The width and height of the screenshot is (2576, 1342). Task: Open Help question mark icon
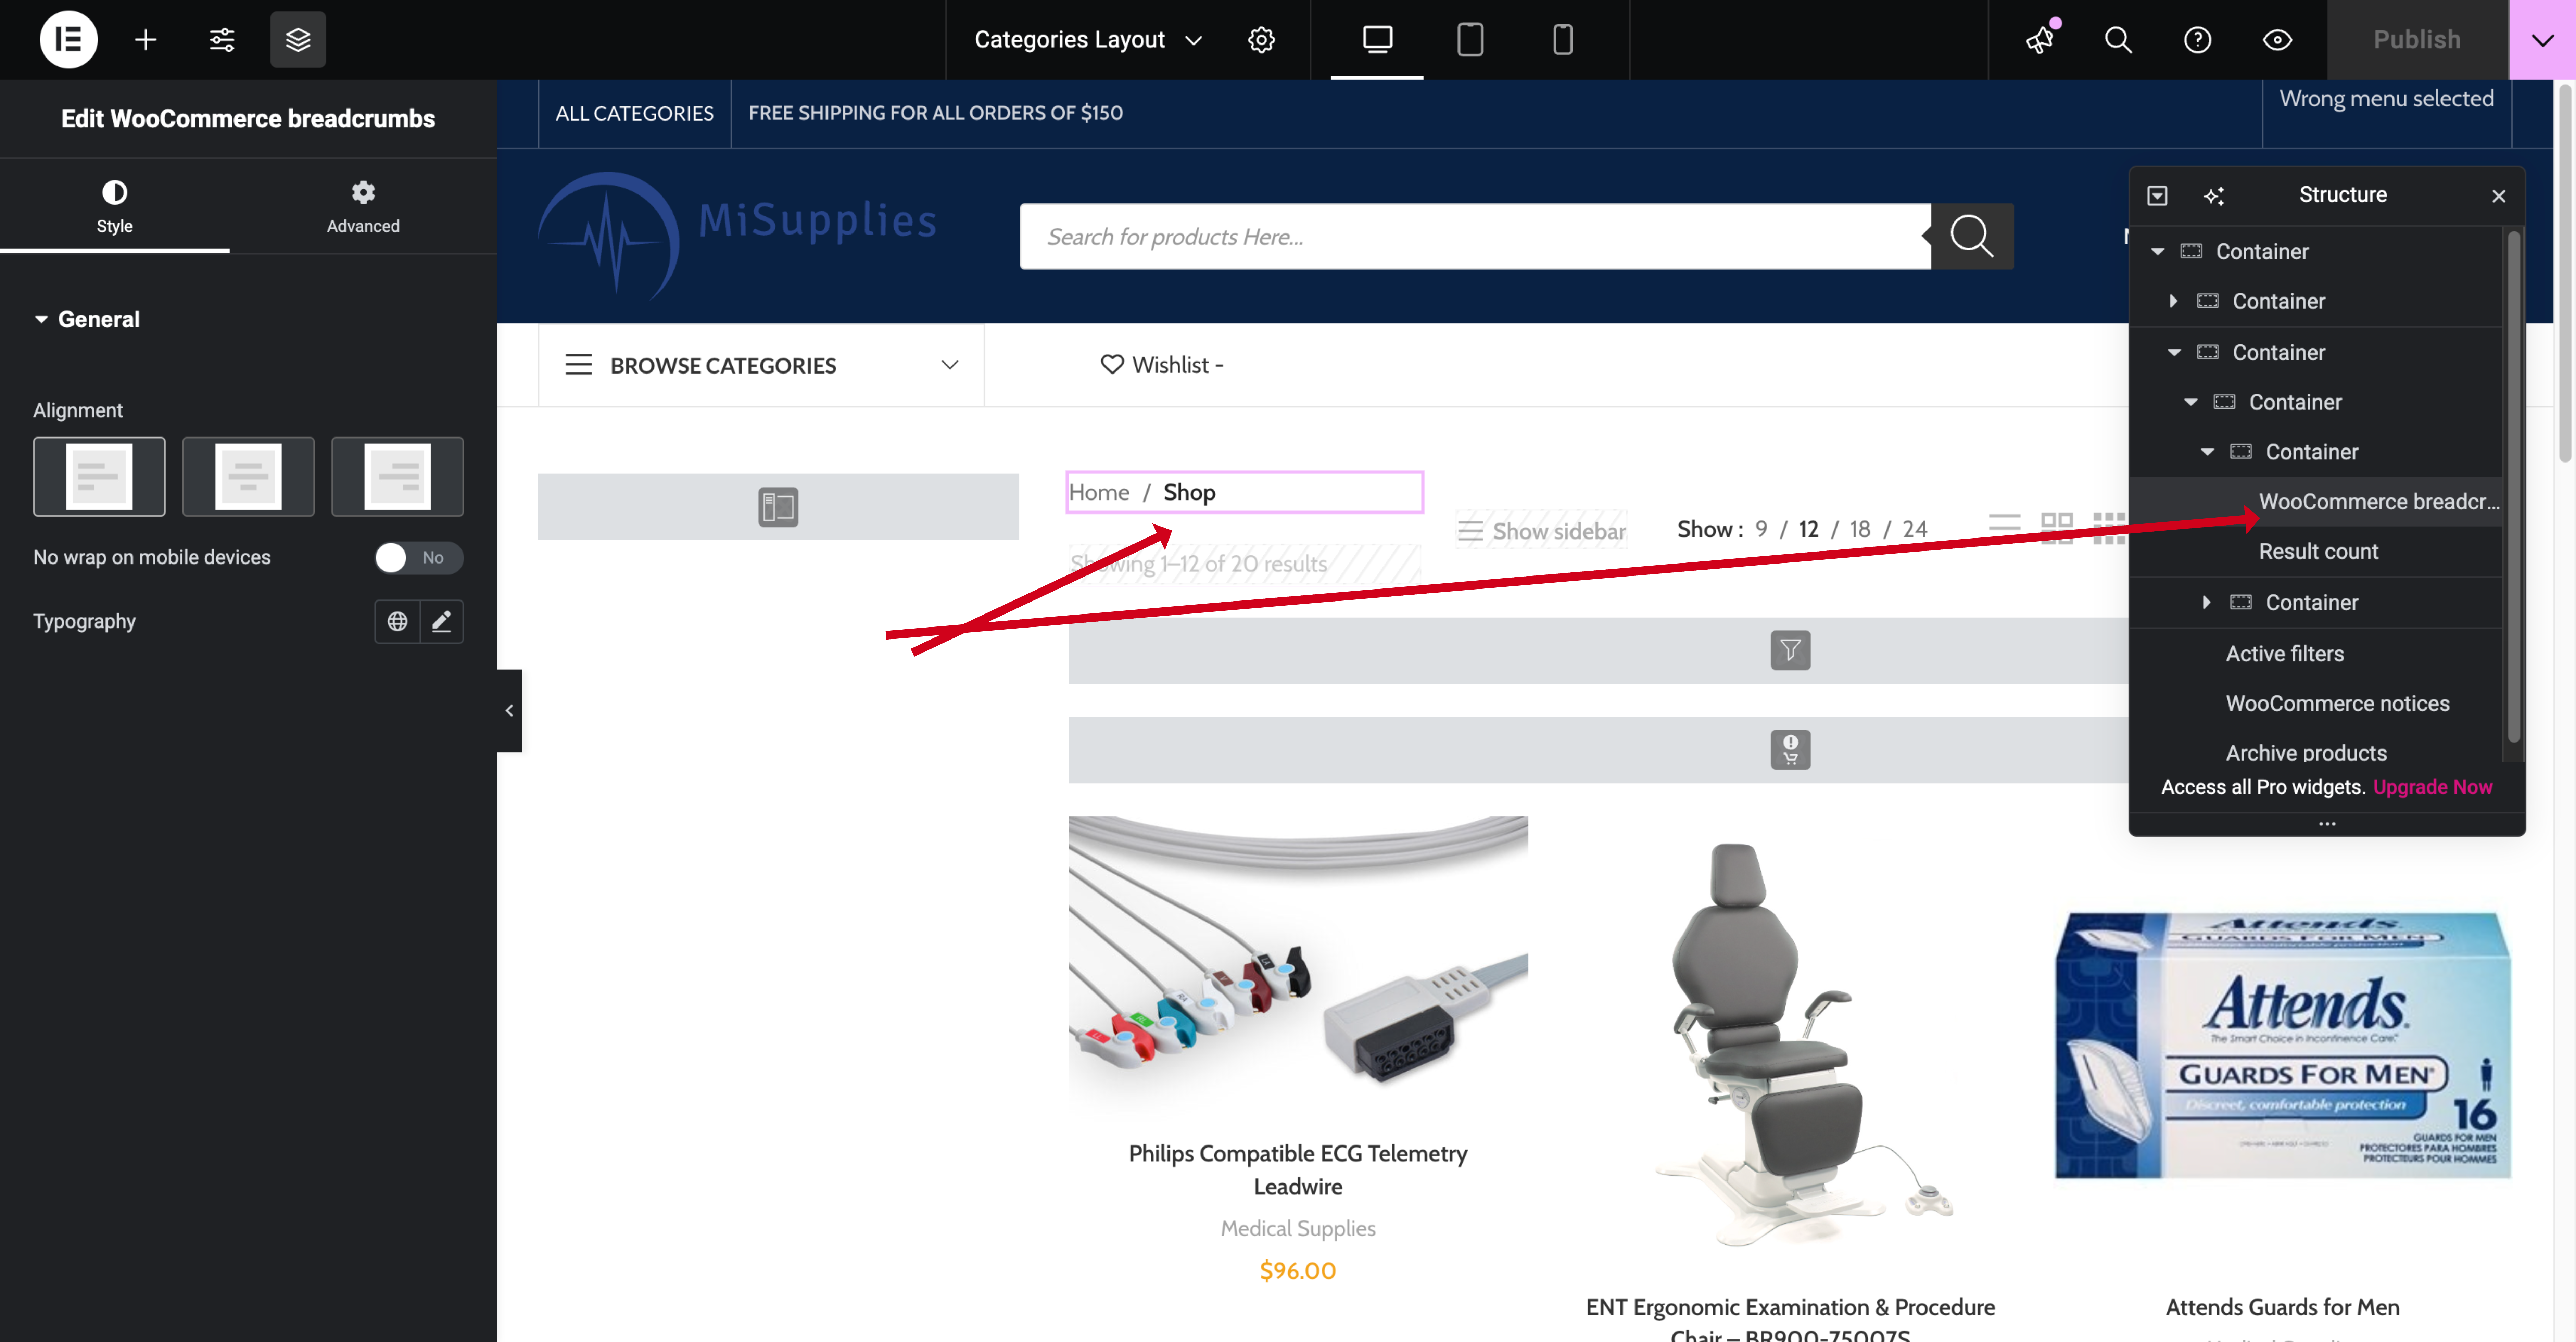coord(2197,40)
